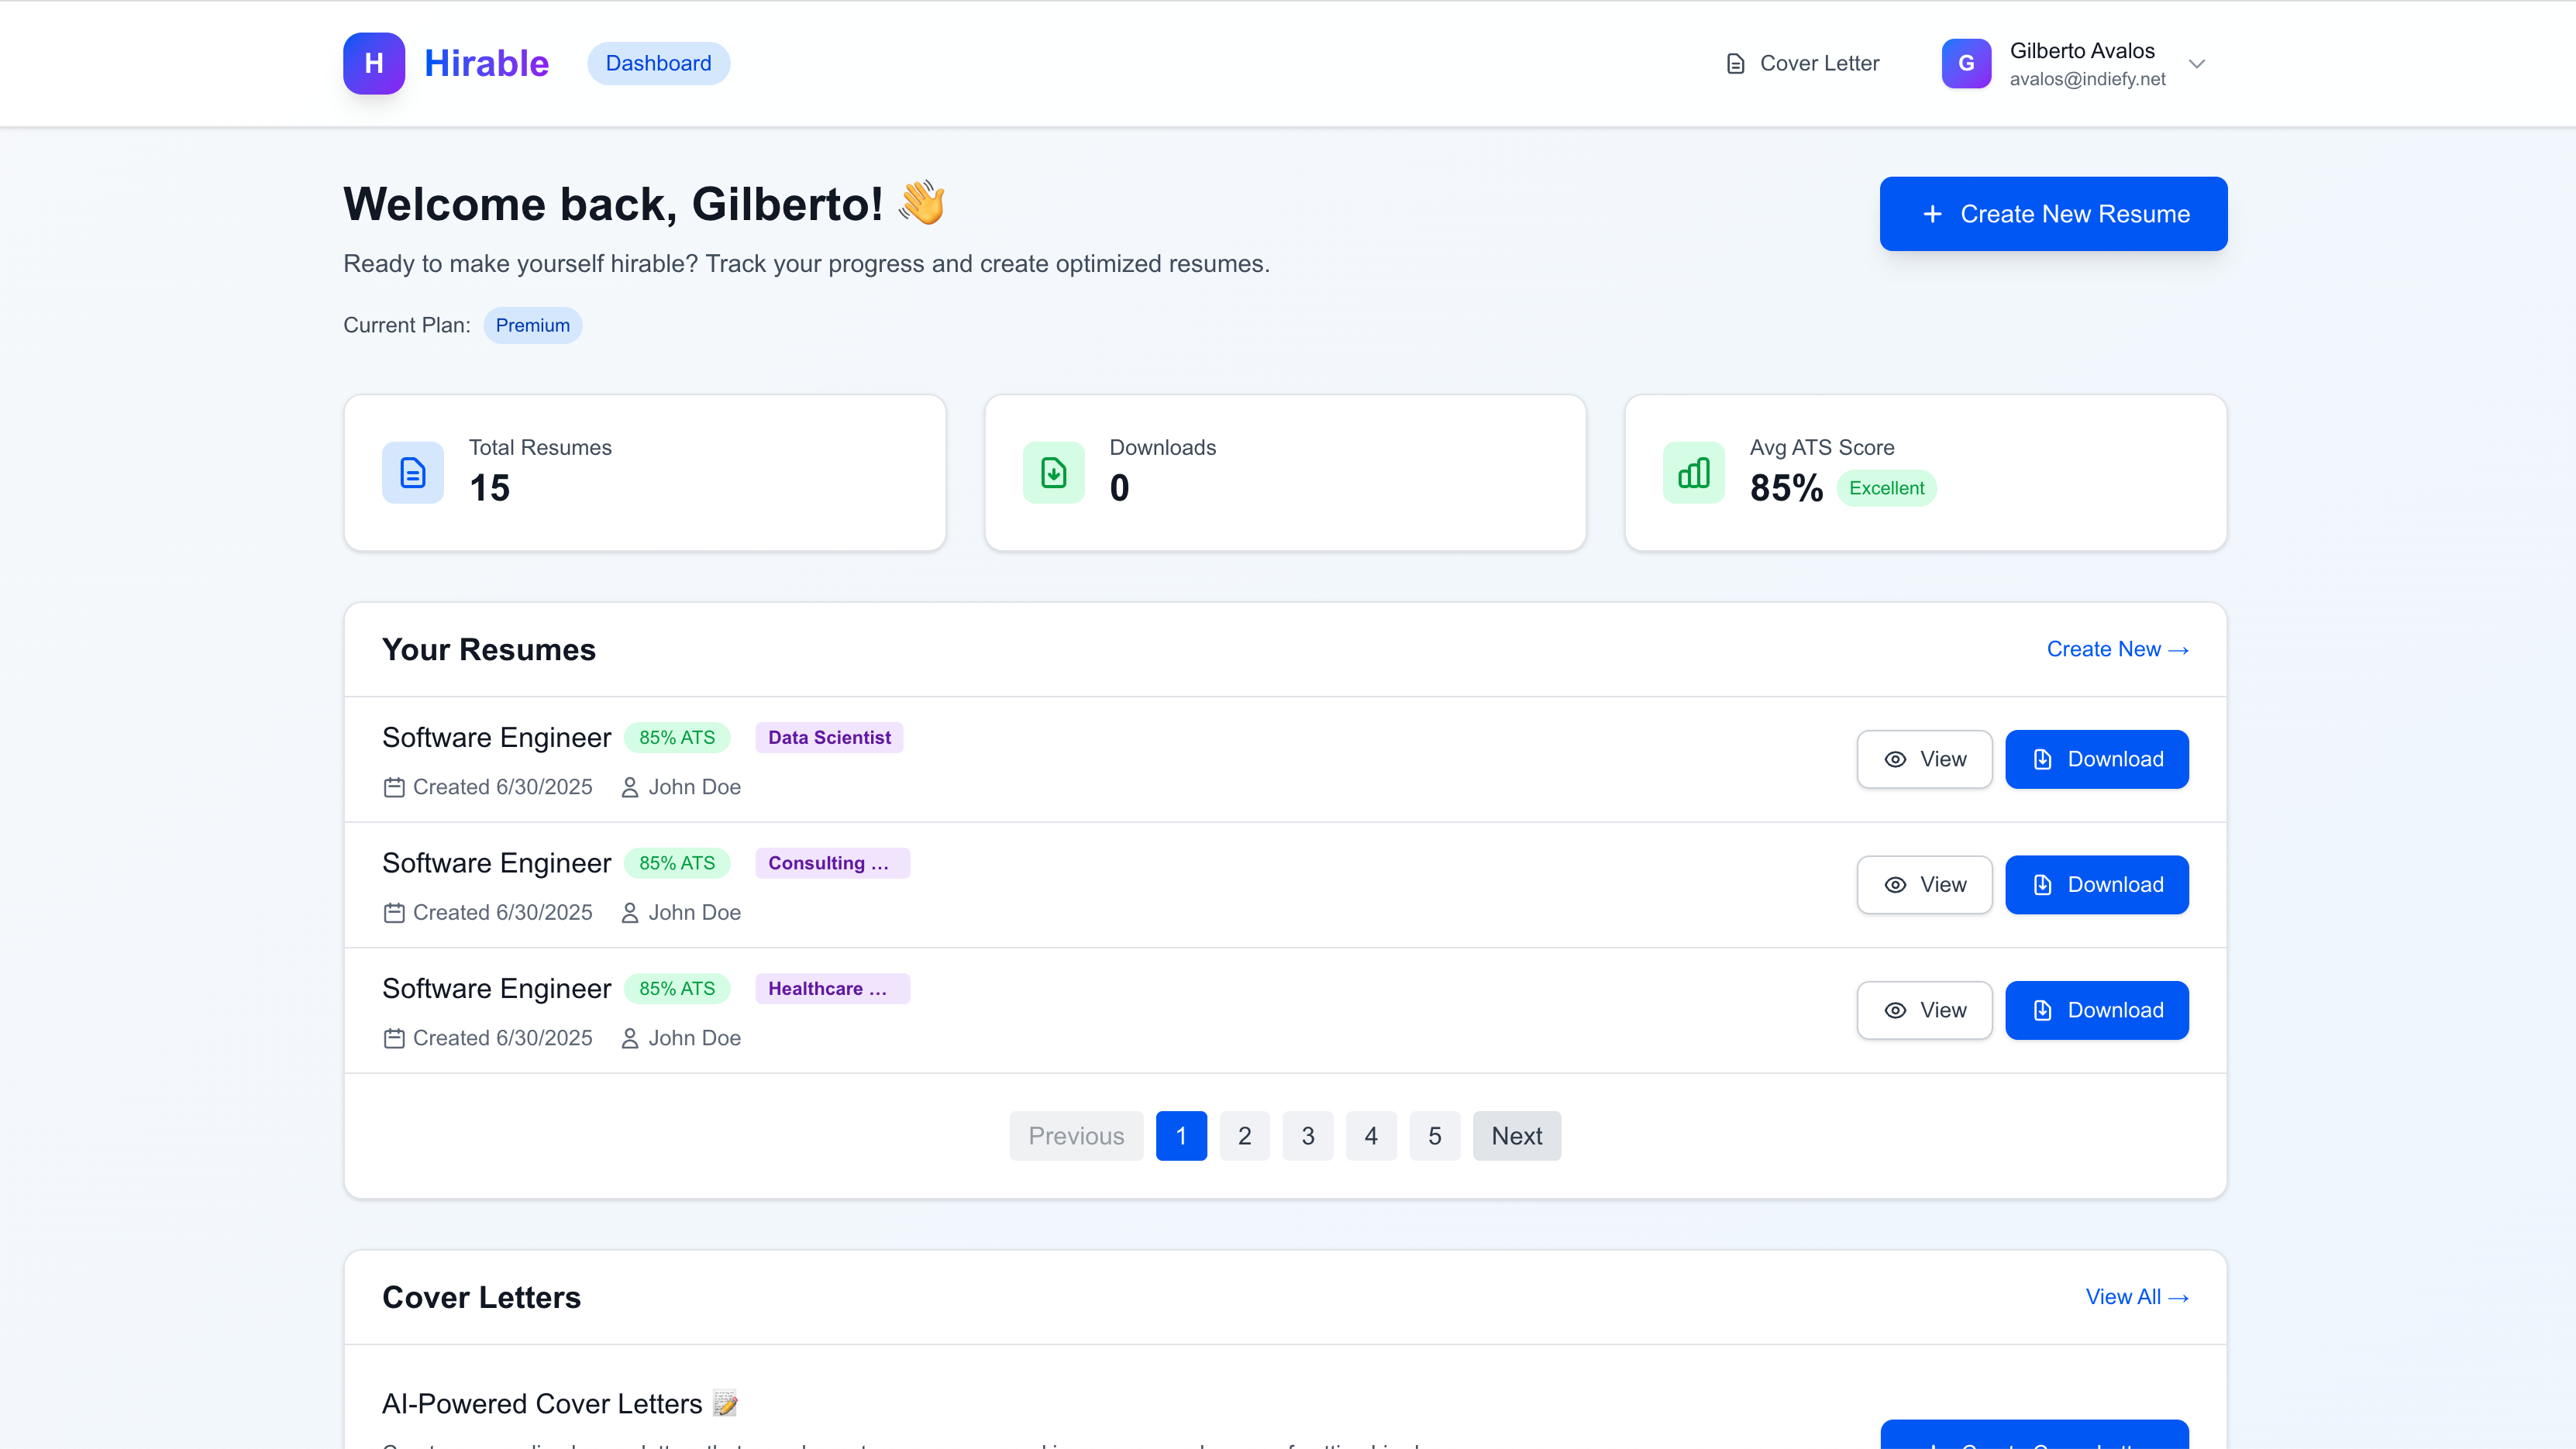
Task: Select page 1 in pagination
Action: (1181, 1136)
